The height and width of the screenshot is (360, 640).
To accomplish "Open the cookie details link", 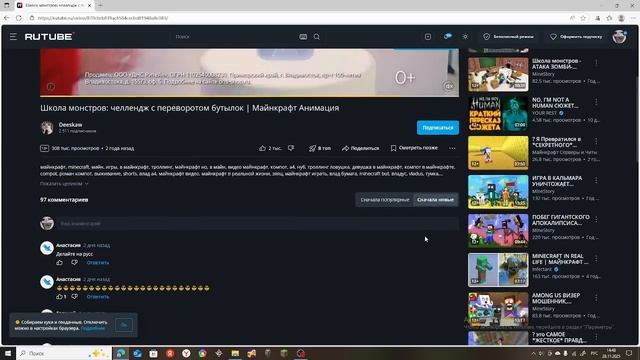I will tap(93, 328).
